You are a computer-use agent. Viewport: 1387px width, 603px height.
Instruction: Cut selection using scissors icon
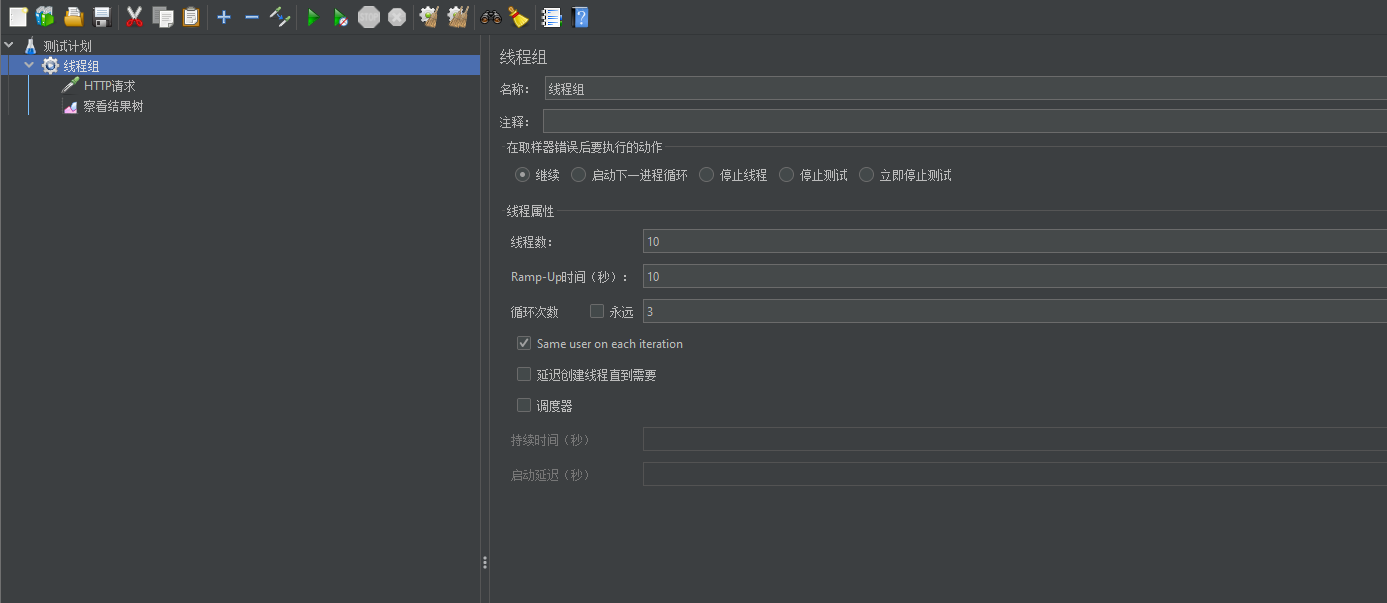tap(135, 16)
